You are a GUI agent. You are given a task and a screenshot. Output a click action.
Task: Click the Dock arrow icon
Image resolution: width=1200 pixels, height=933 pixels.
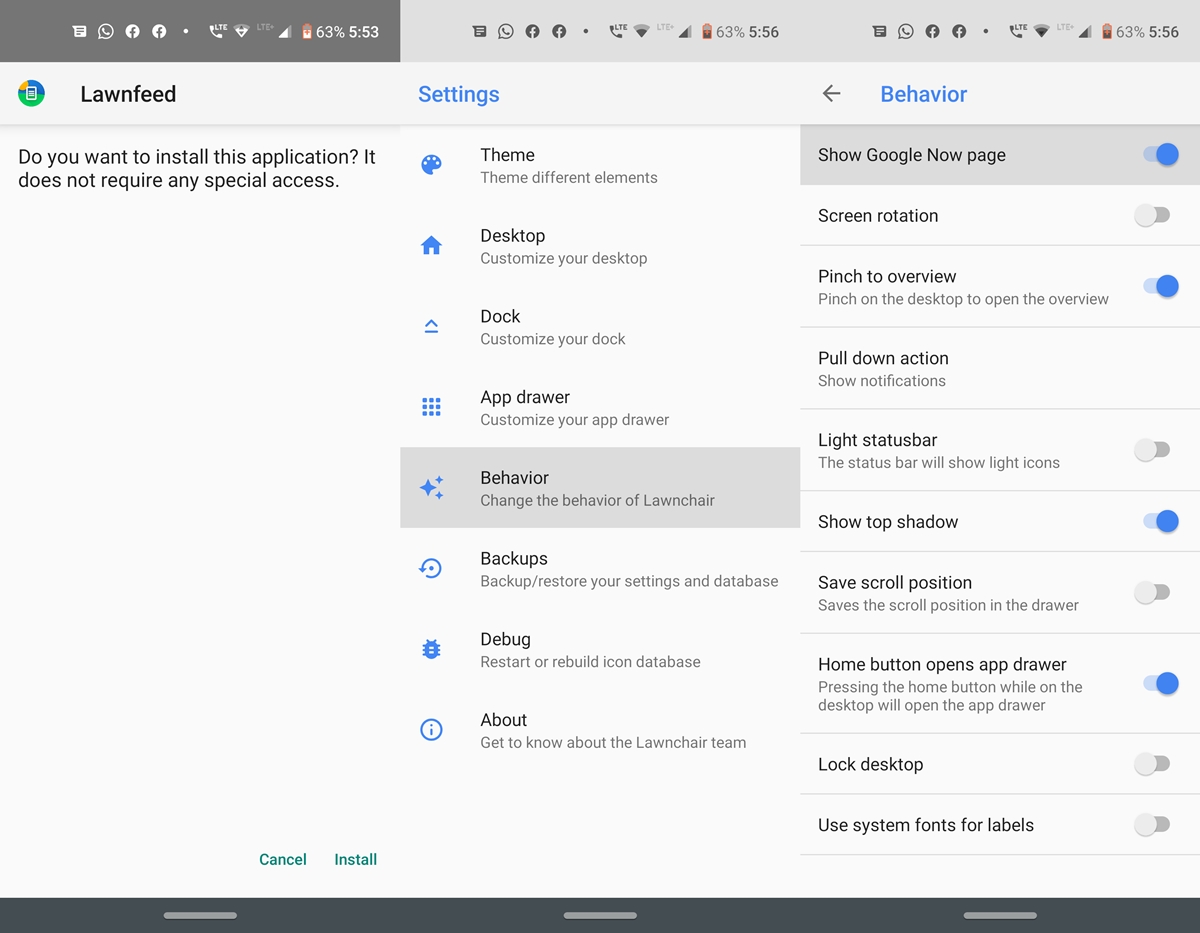point(431,326)
